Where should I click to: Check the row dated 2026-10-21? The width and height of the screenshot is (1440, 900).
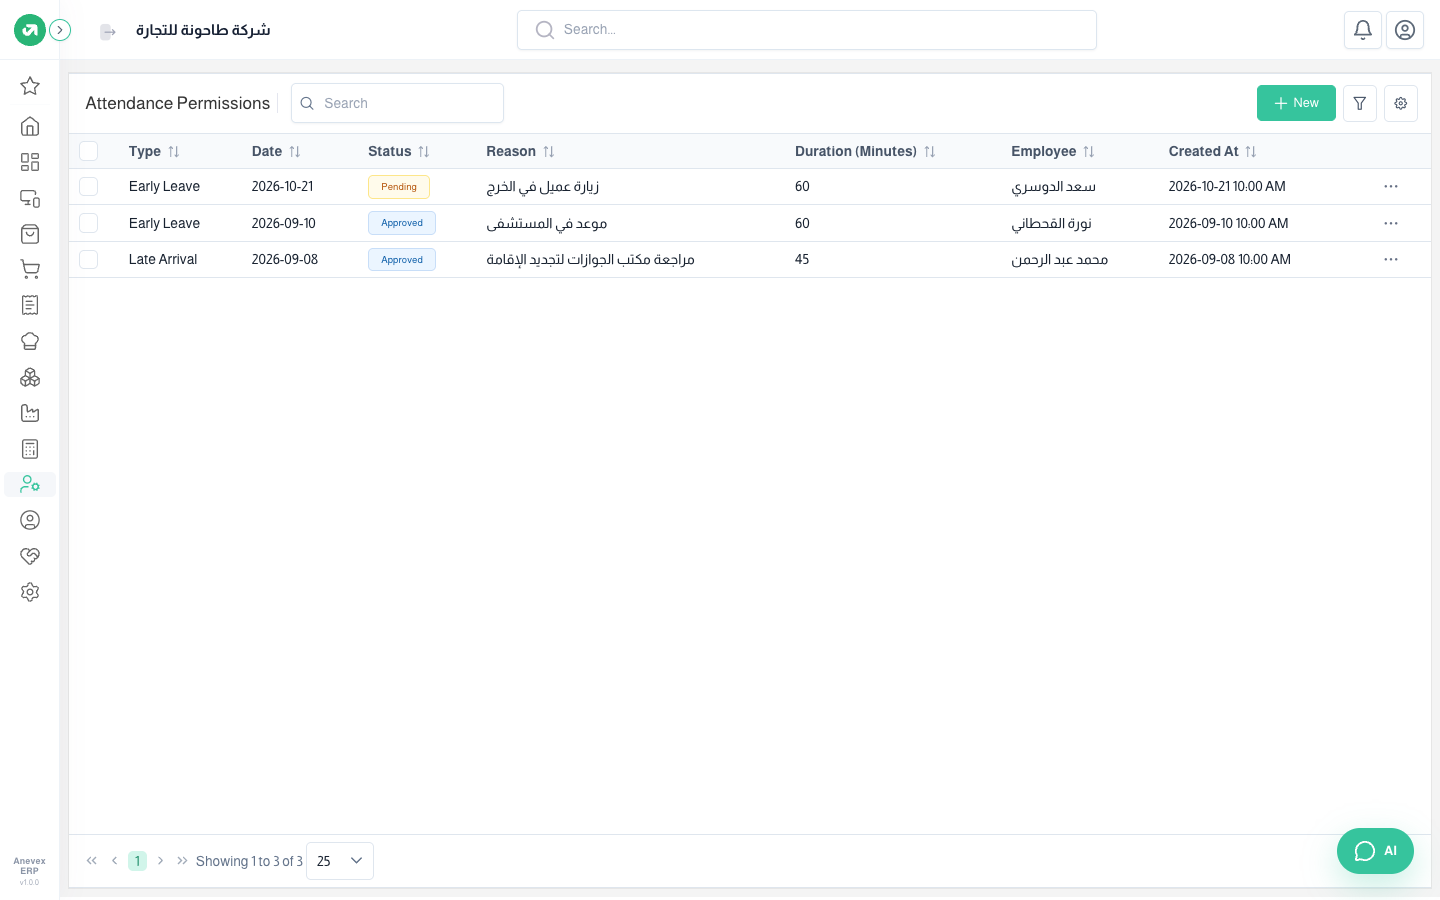point(89,187)
